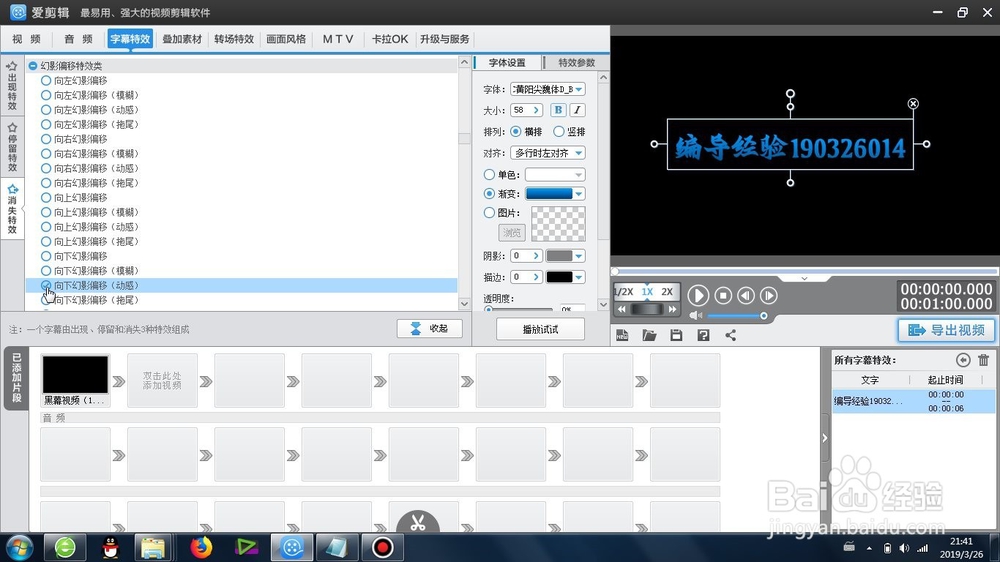This screenshot has width=1000, height=562.
Task: Create new project icon
Action: coord(622,335)
